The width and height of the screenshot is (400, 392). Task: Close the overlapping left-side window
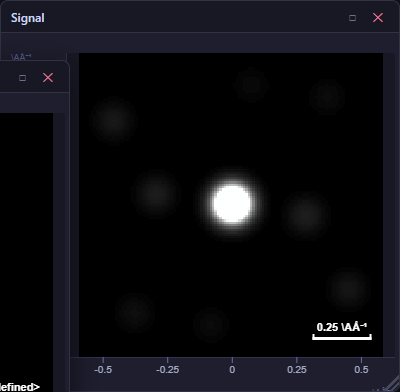(x=48, y=78)
